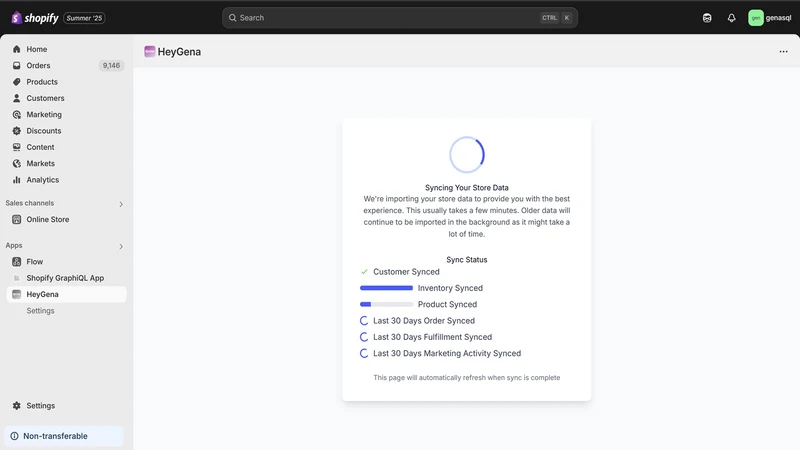The width and height of the screenshot is (800, 450).
Task: Click the Online Store icon
Action: 16,219
